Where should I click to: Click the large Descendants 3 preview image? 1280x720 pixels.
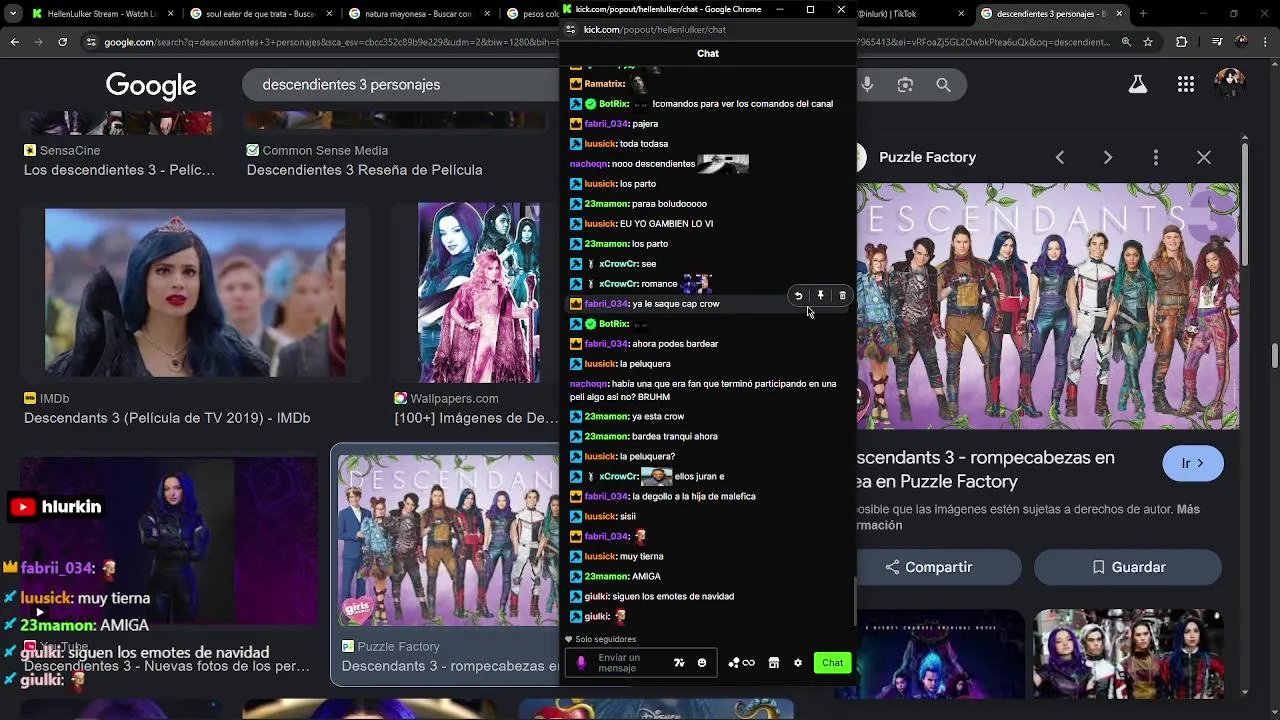(x=1048, y=306)
